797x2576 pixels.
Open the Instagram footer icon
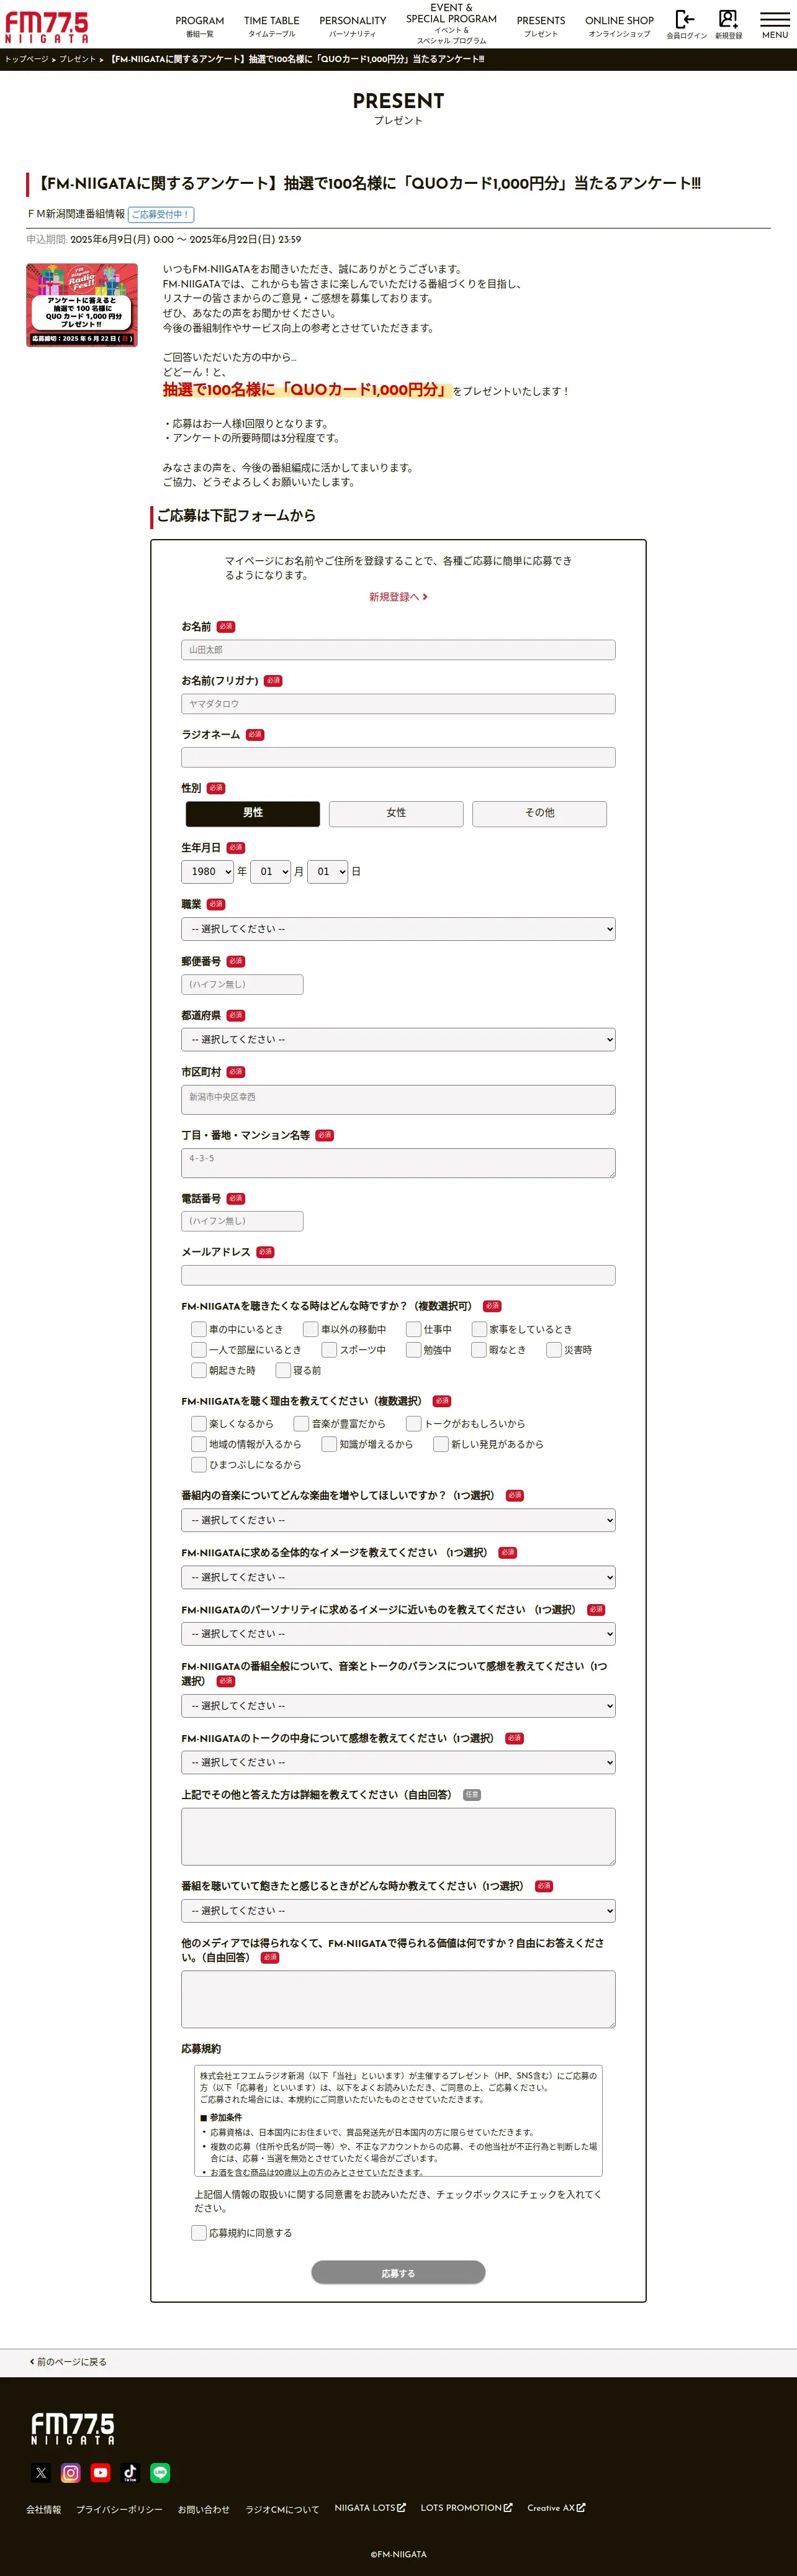point(71,2472)
